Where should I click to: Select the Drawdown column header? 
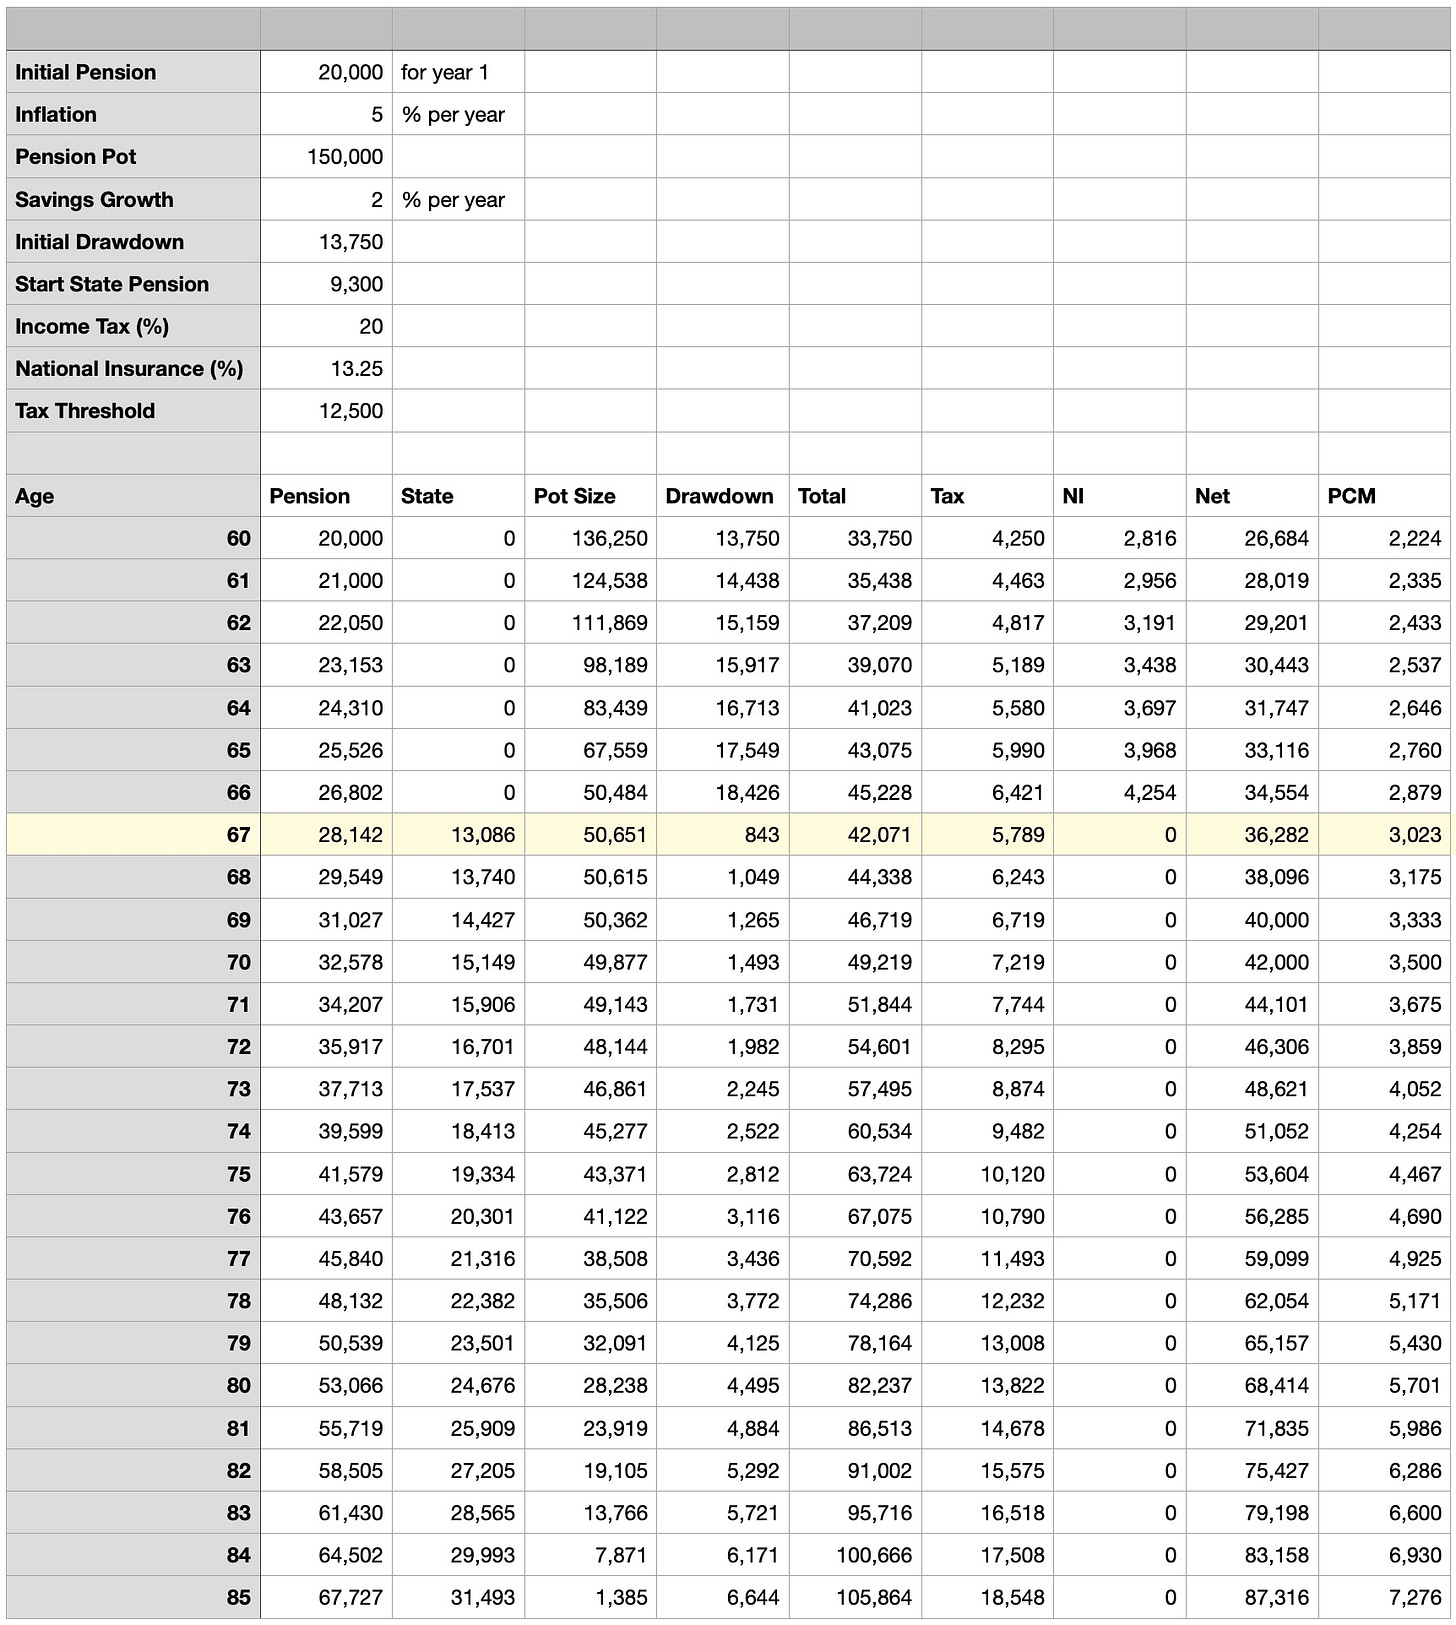click(723, 496)
